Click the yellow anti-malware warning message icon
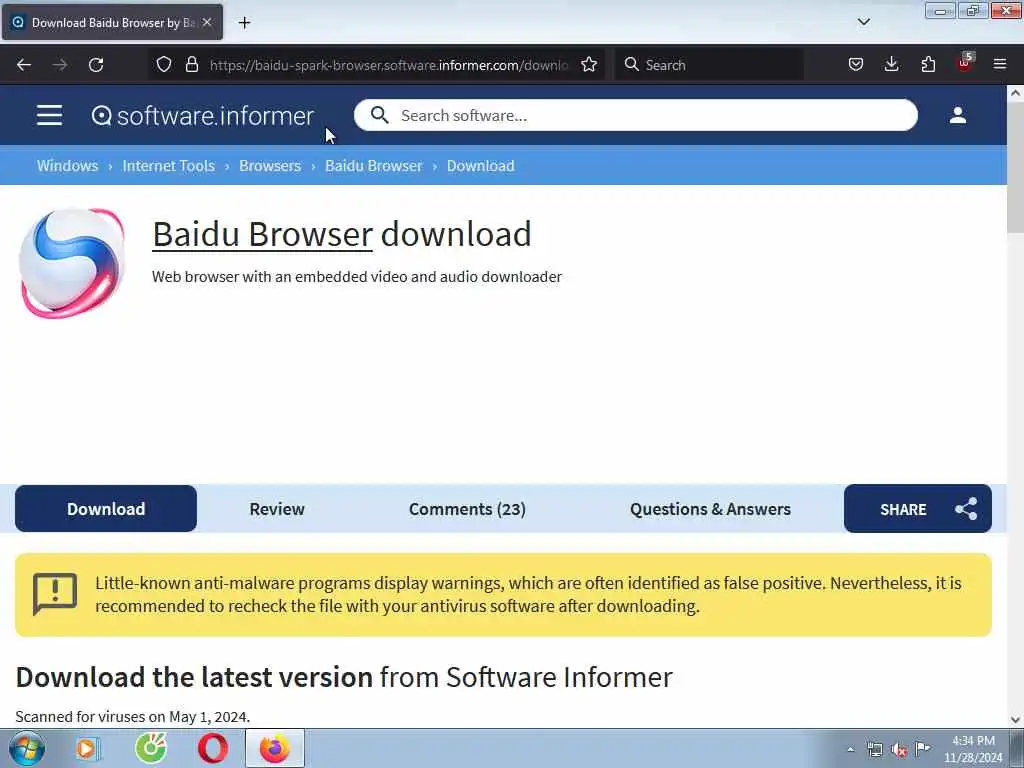Viewport: 1024px width, 768px height. coord(55,594)
